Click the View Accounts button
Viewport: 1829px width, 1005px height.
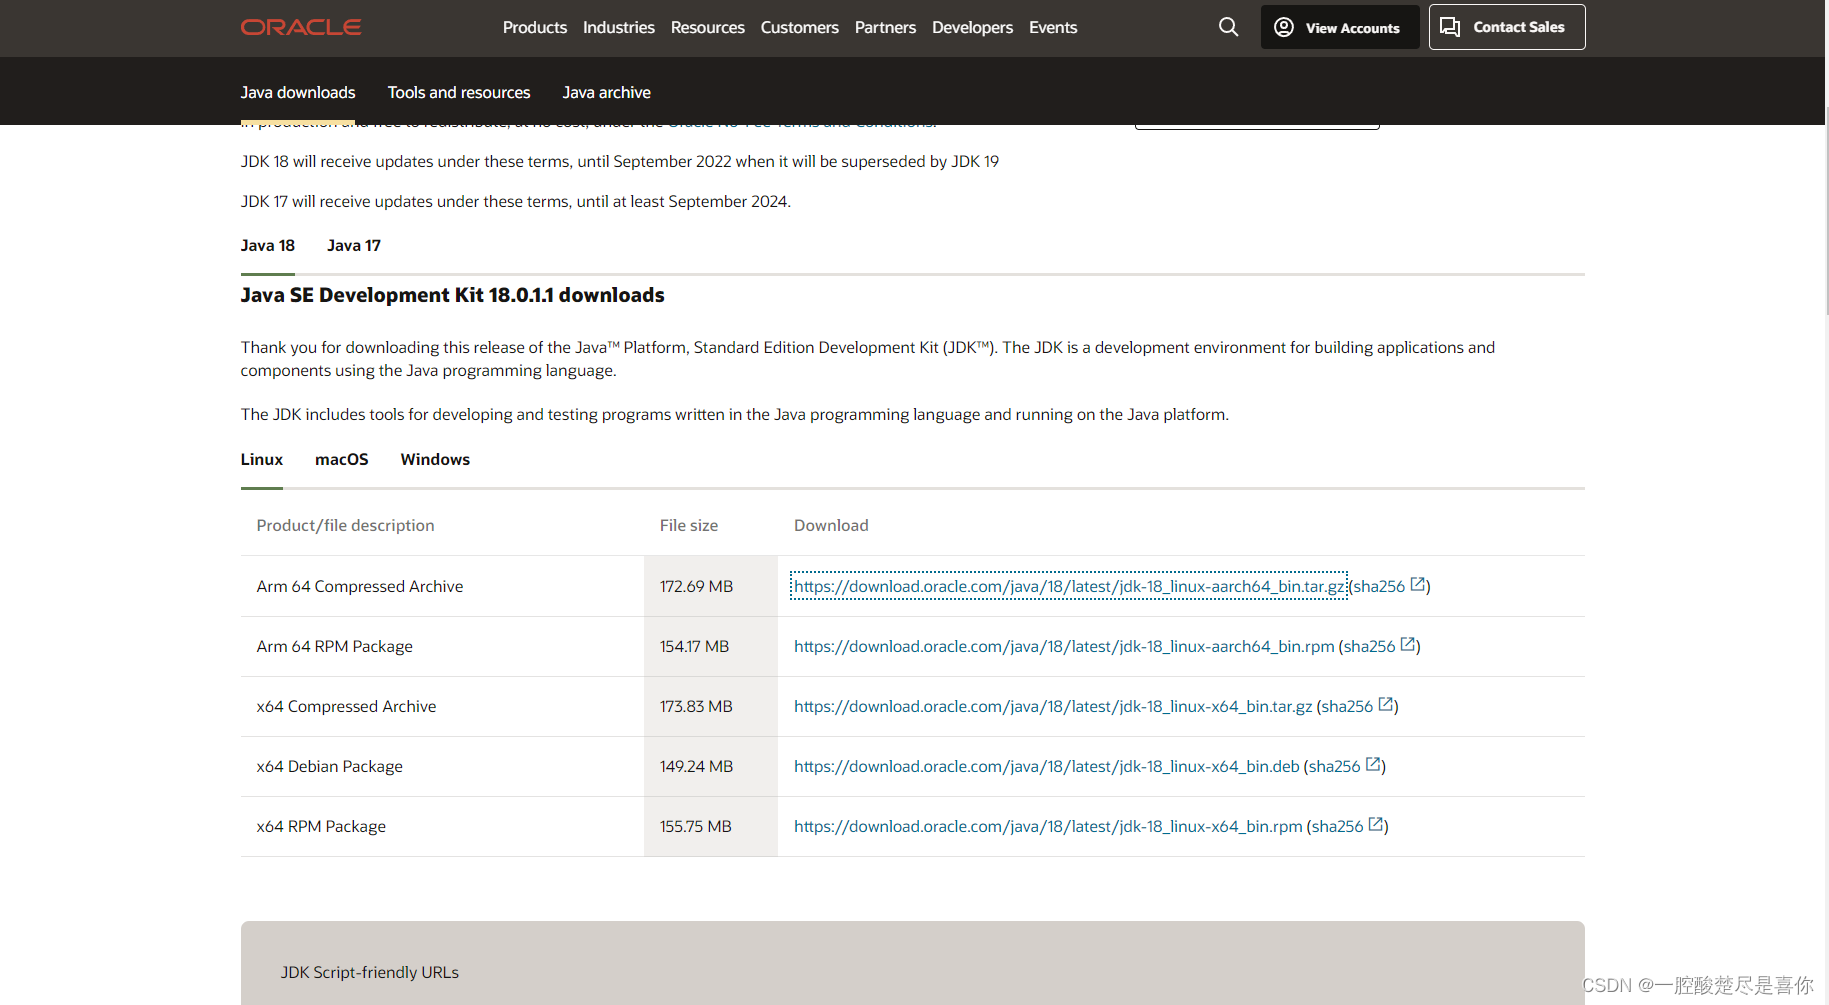coord(1340,27)
